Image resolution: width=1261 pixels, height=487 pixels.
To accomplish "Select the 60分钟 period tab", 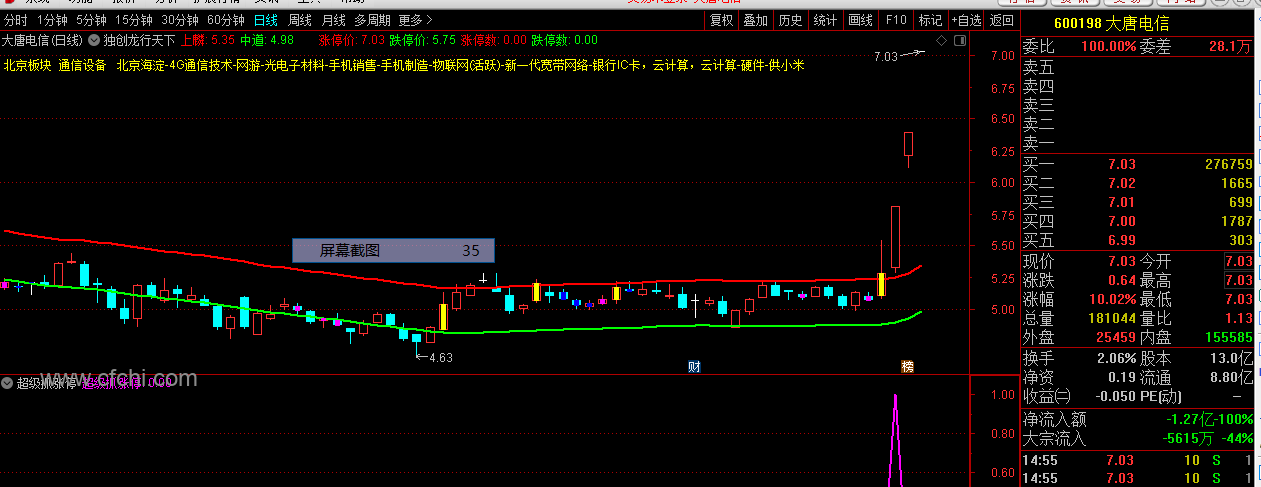I will 226,20.
